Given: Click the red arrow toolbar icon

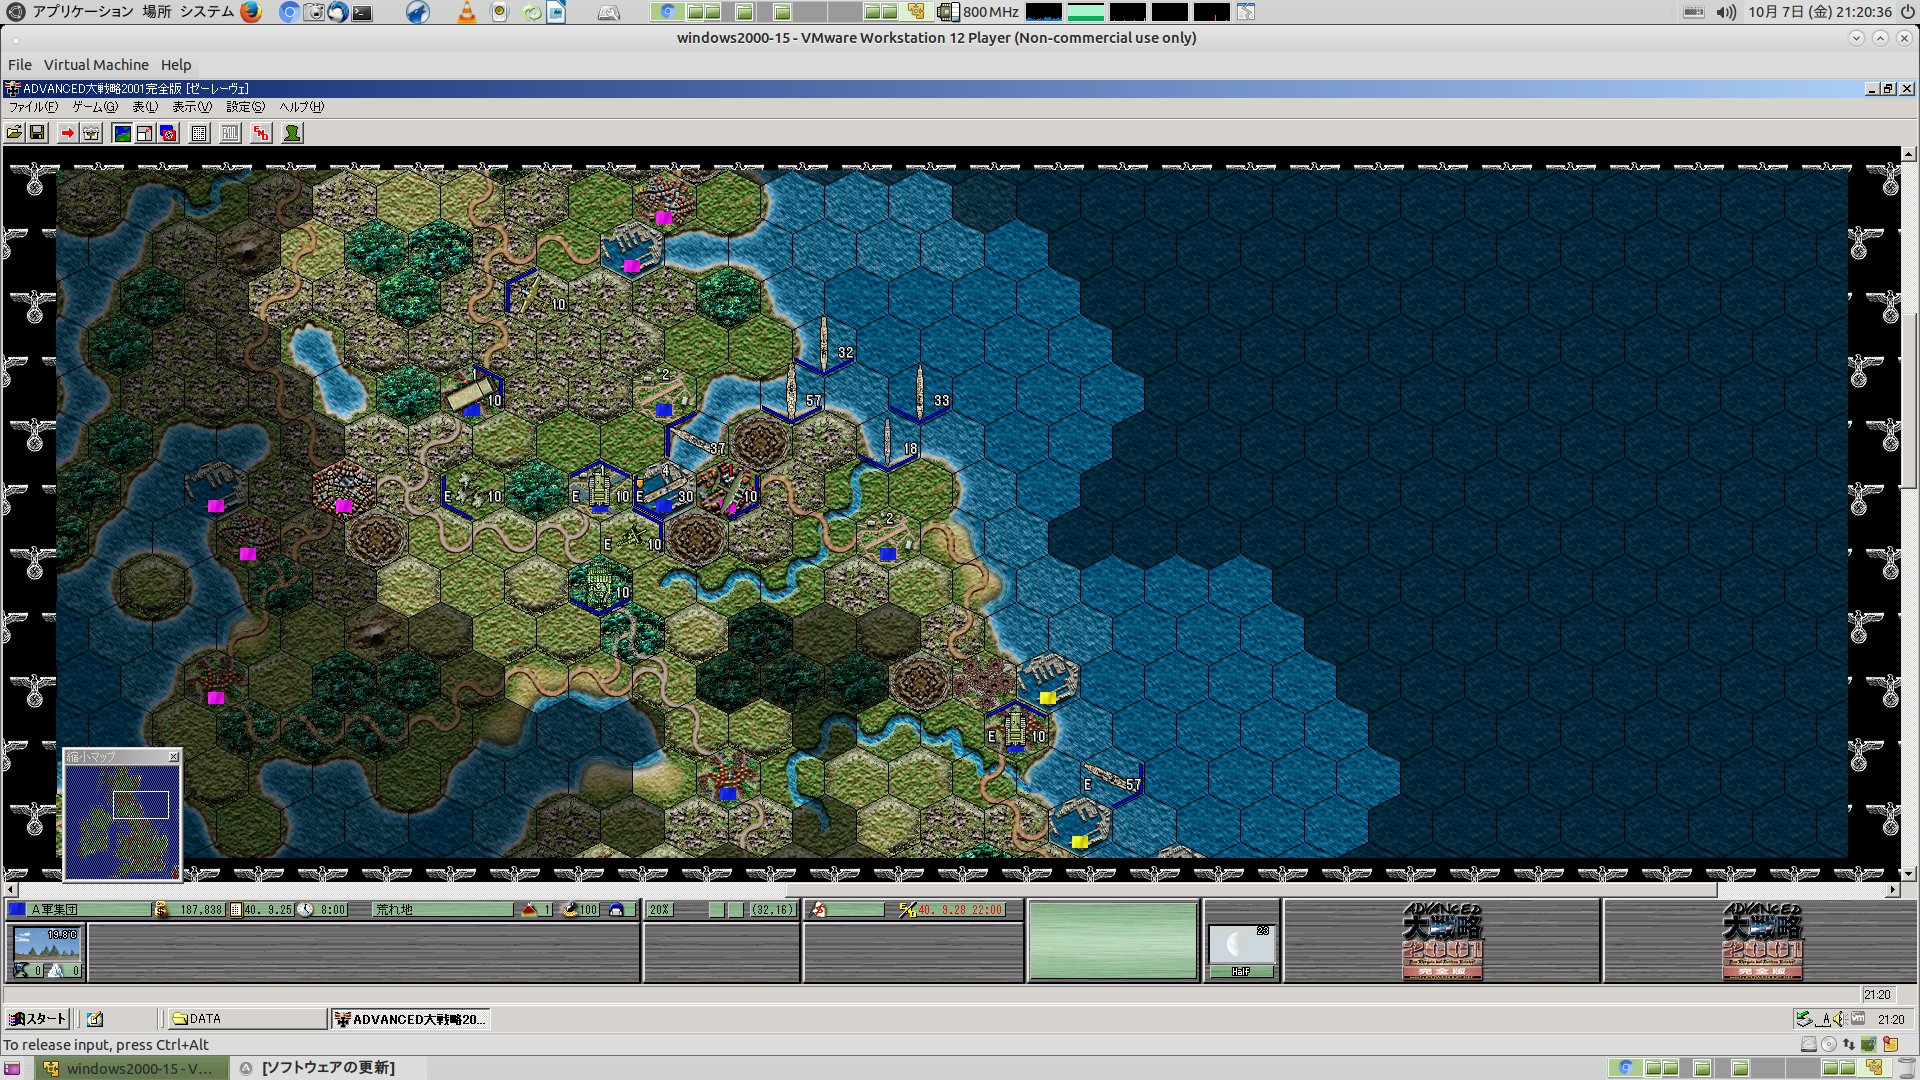Looking at the screenshot, I should coord(67,133).
